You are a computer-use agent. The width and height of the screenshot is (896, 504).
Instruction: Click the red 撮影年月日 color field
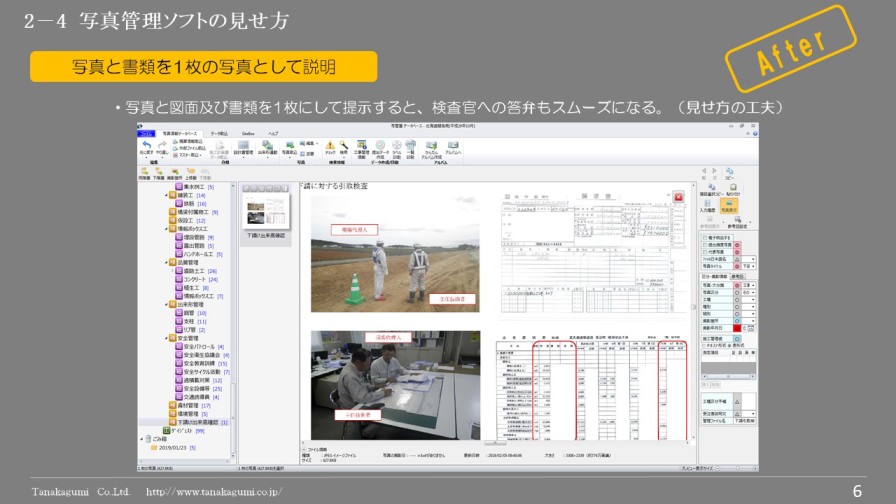tap(738, 327)
